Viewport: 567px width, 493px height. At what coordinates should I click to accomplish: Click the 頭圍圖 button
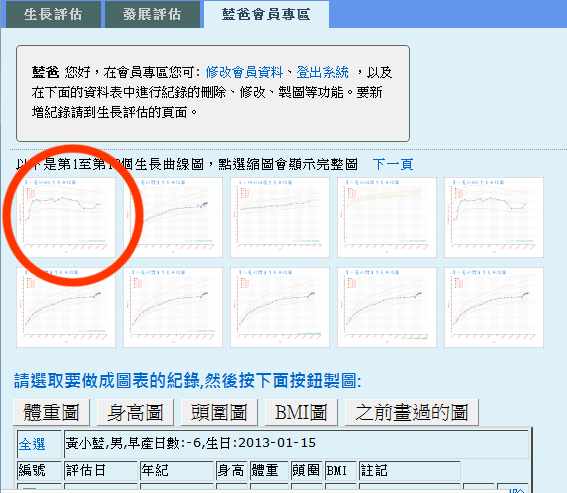(x=219, y=412)
